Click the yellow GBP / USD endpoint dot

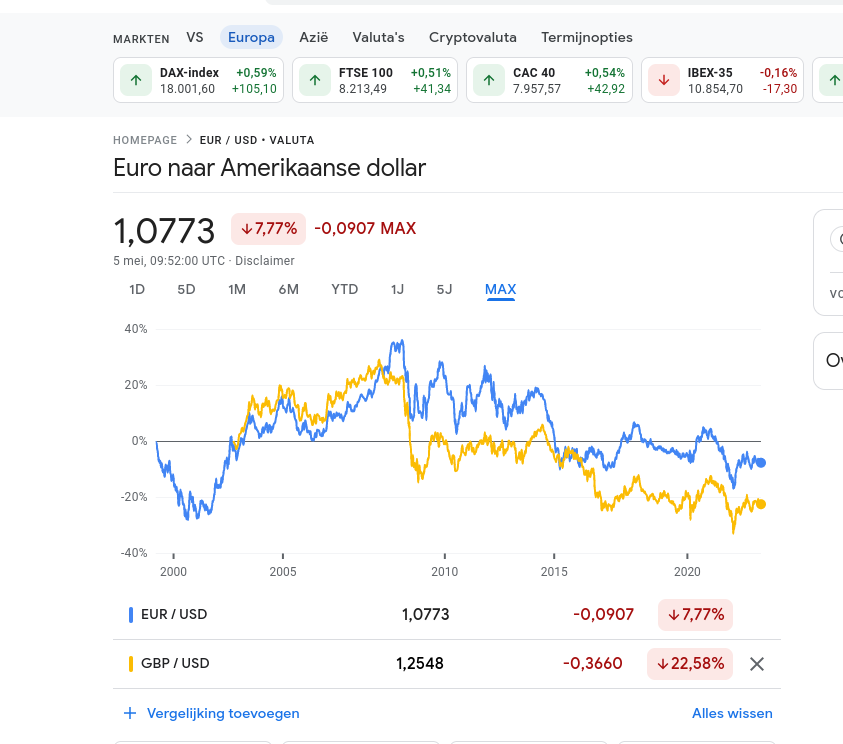[761, 504]
